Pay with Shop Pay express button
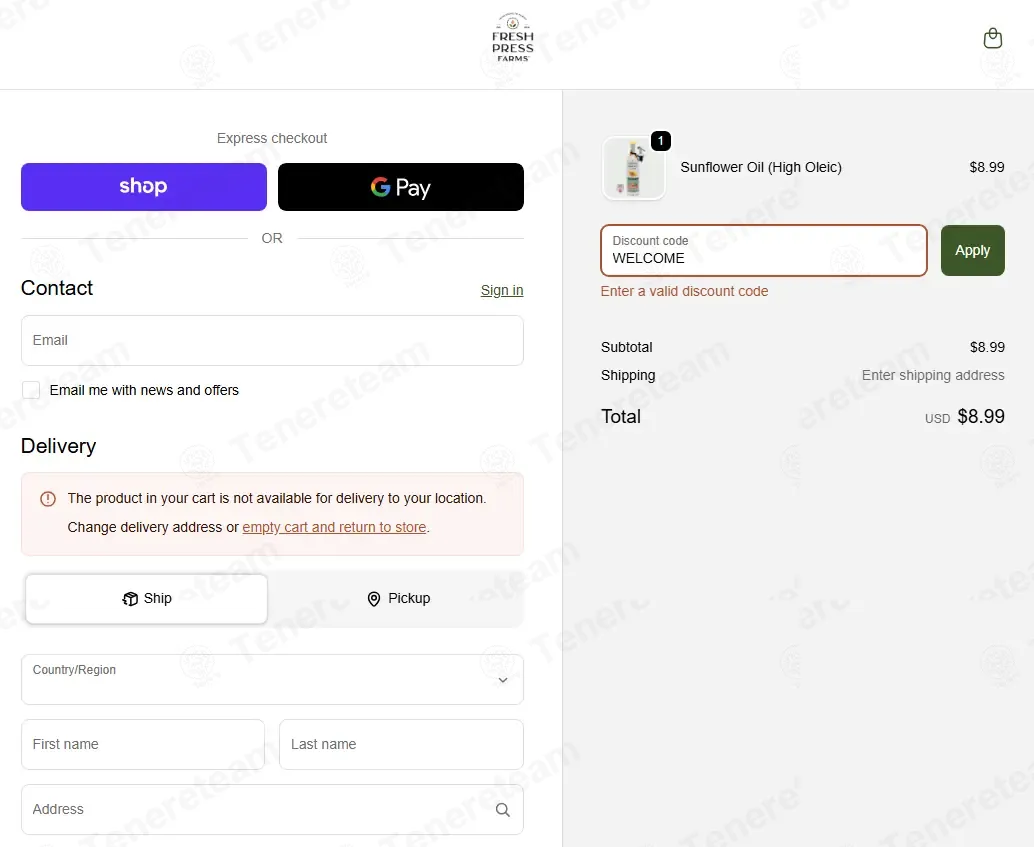This screenshot has width=1034, height=847. 144,187
